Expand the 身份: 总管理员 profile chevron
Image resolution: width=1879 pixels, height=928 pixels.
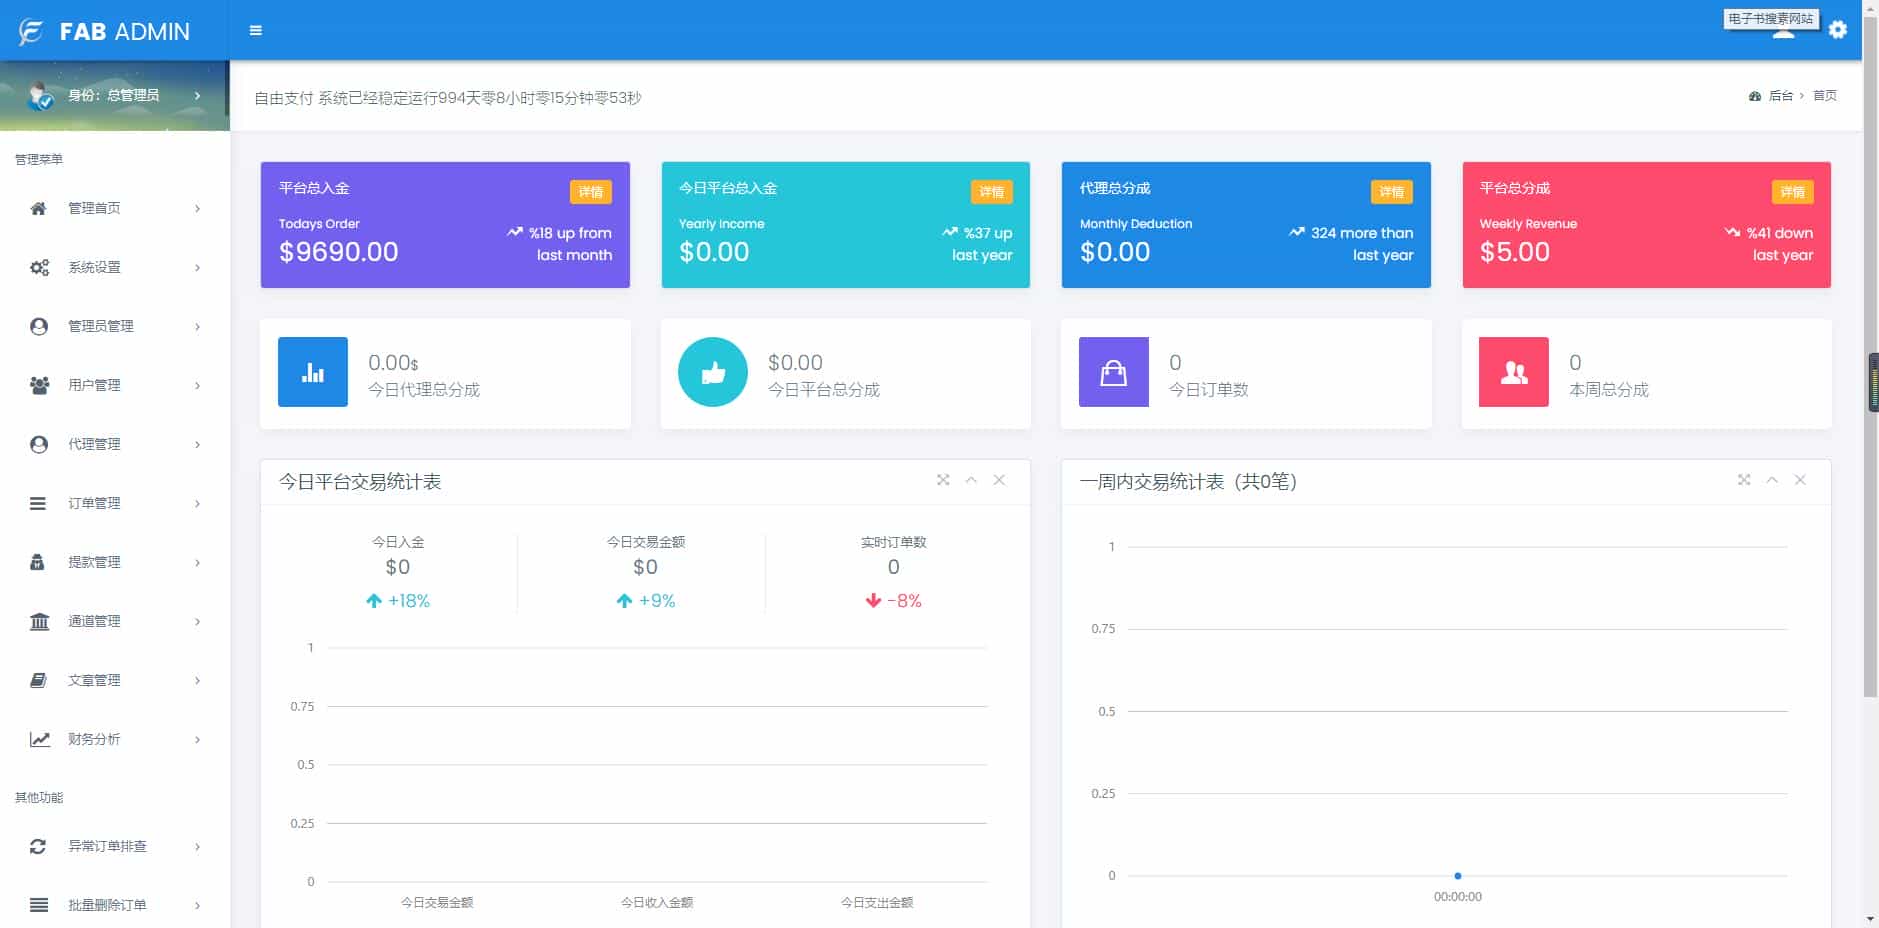(198, 95)
